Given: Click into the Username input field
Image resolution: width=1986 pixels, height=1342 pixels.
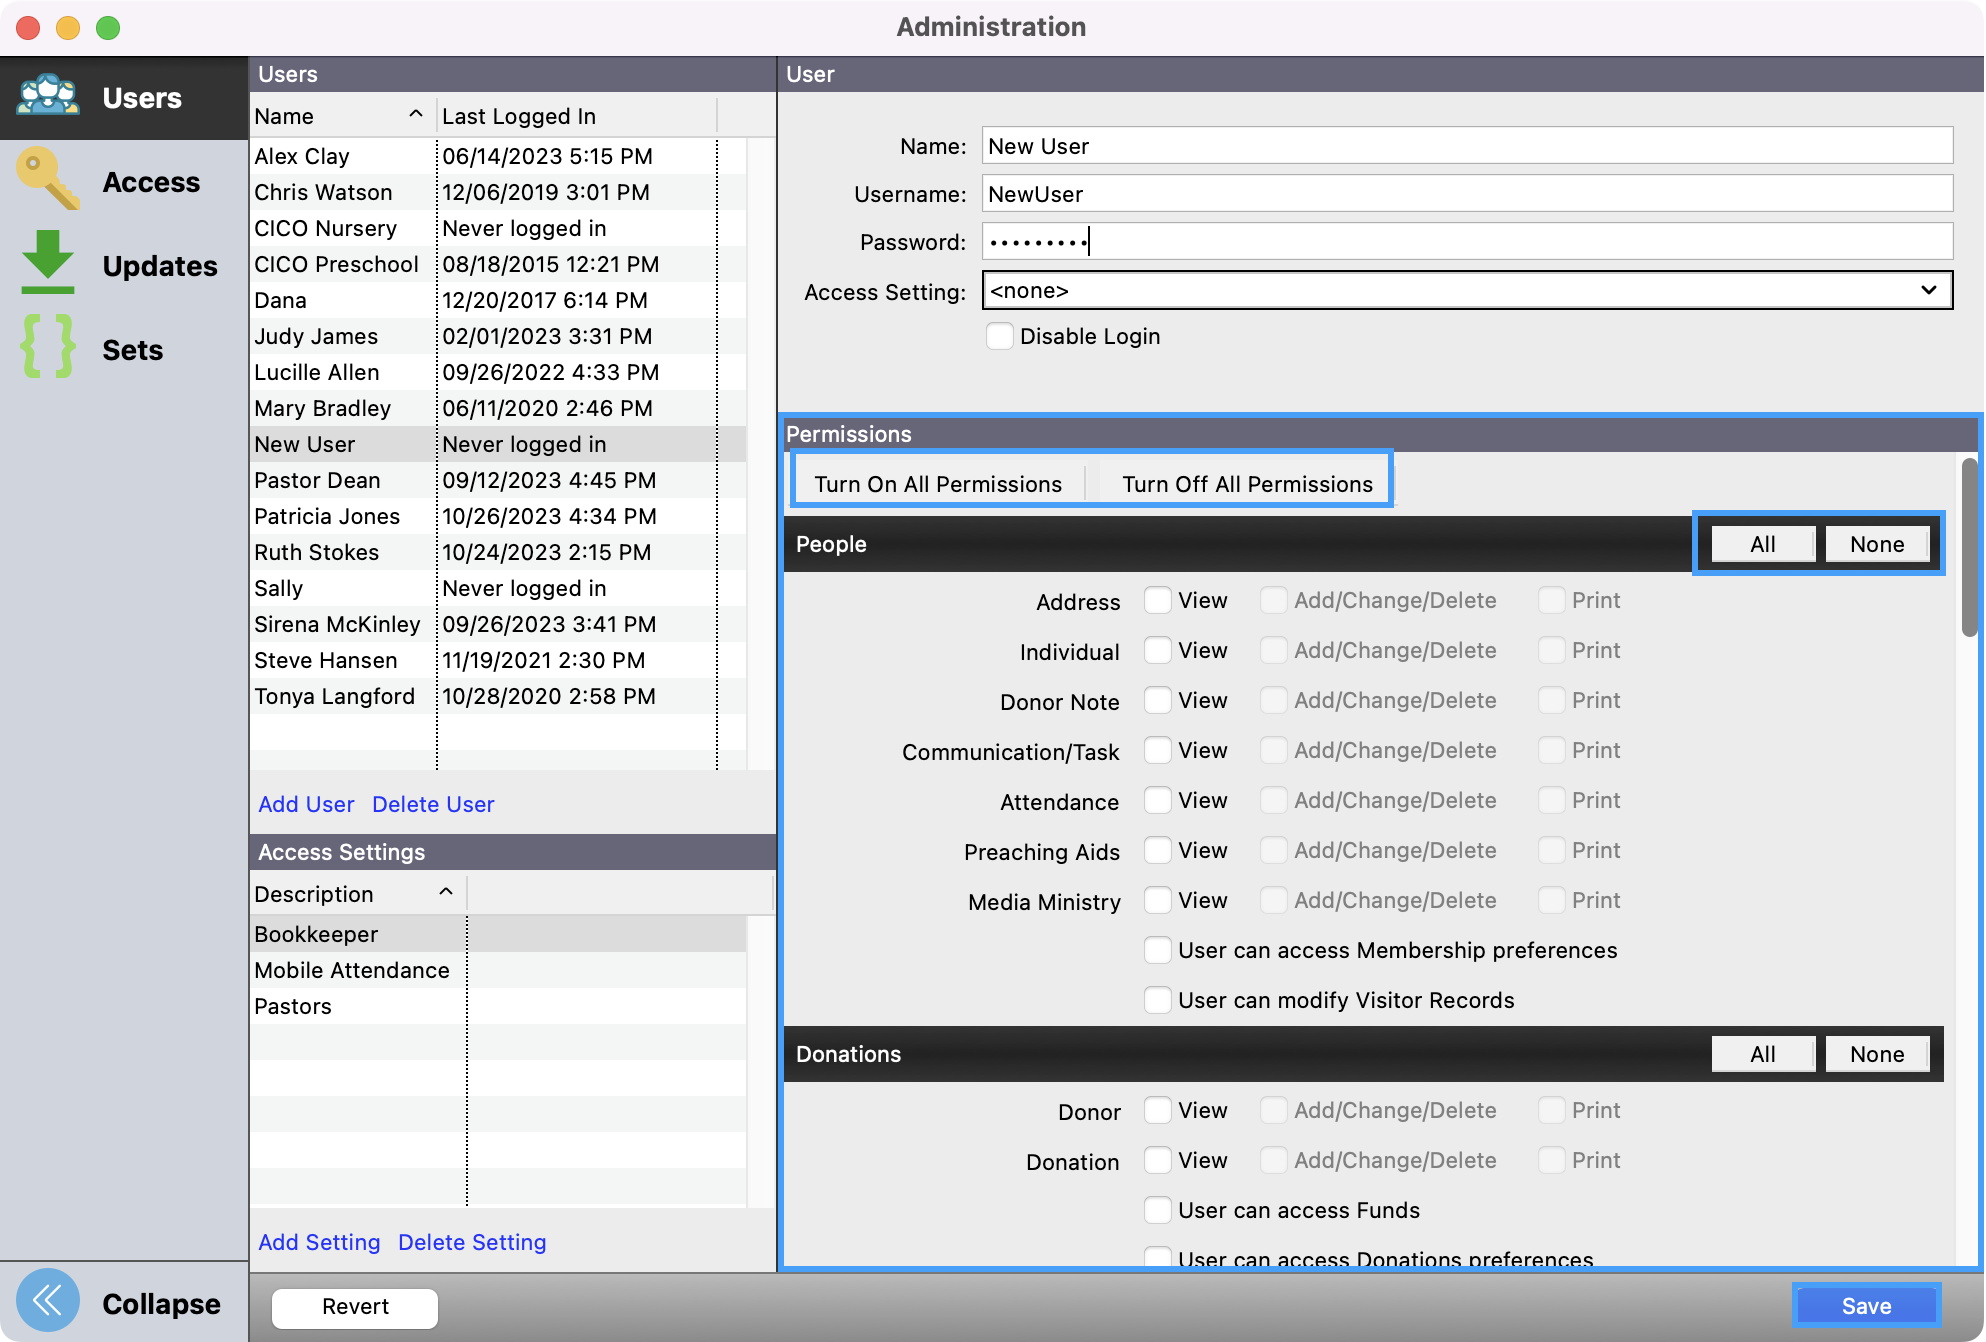Looking at the screenshot, I should pos(1466,194).
